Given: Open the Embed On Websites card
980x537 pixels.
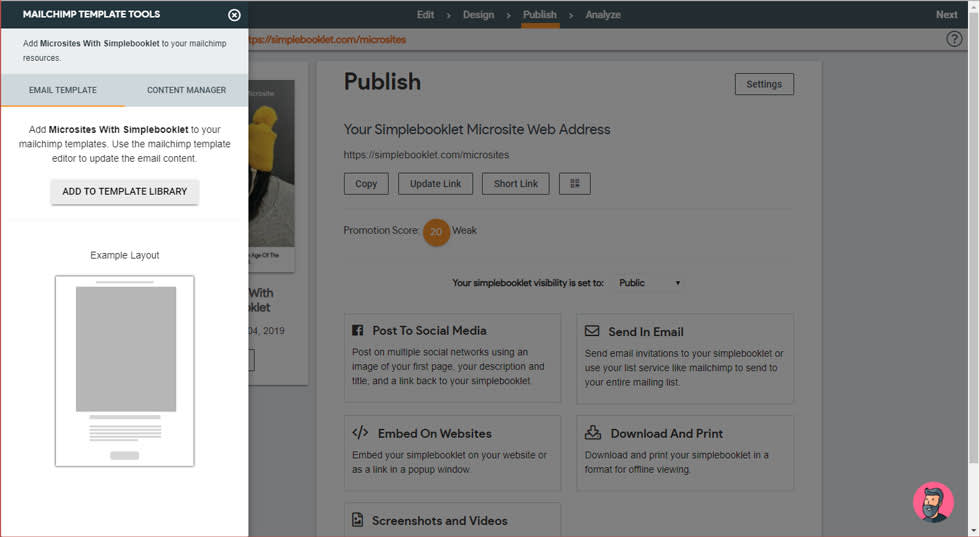Looking at the screenshot, I should coord(452,453).
